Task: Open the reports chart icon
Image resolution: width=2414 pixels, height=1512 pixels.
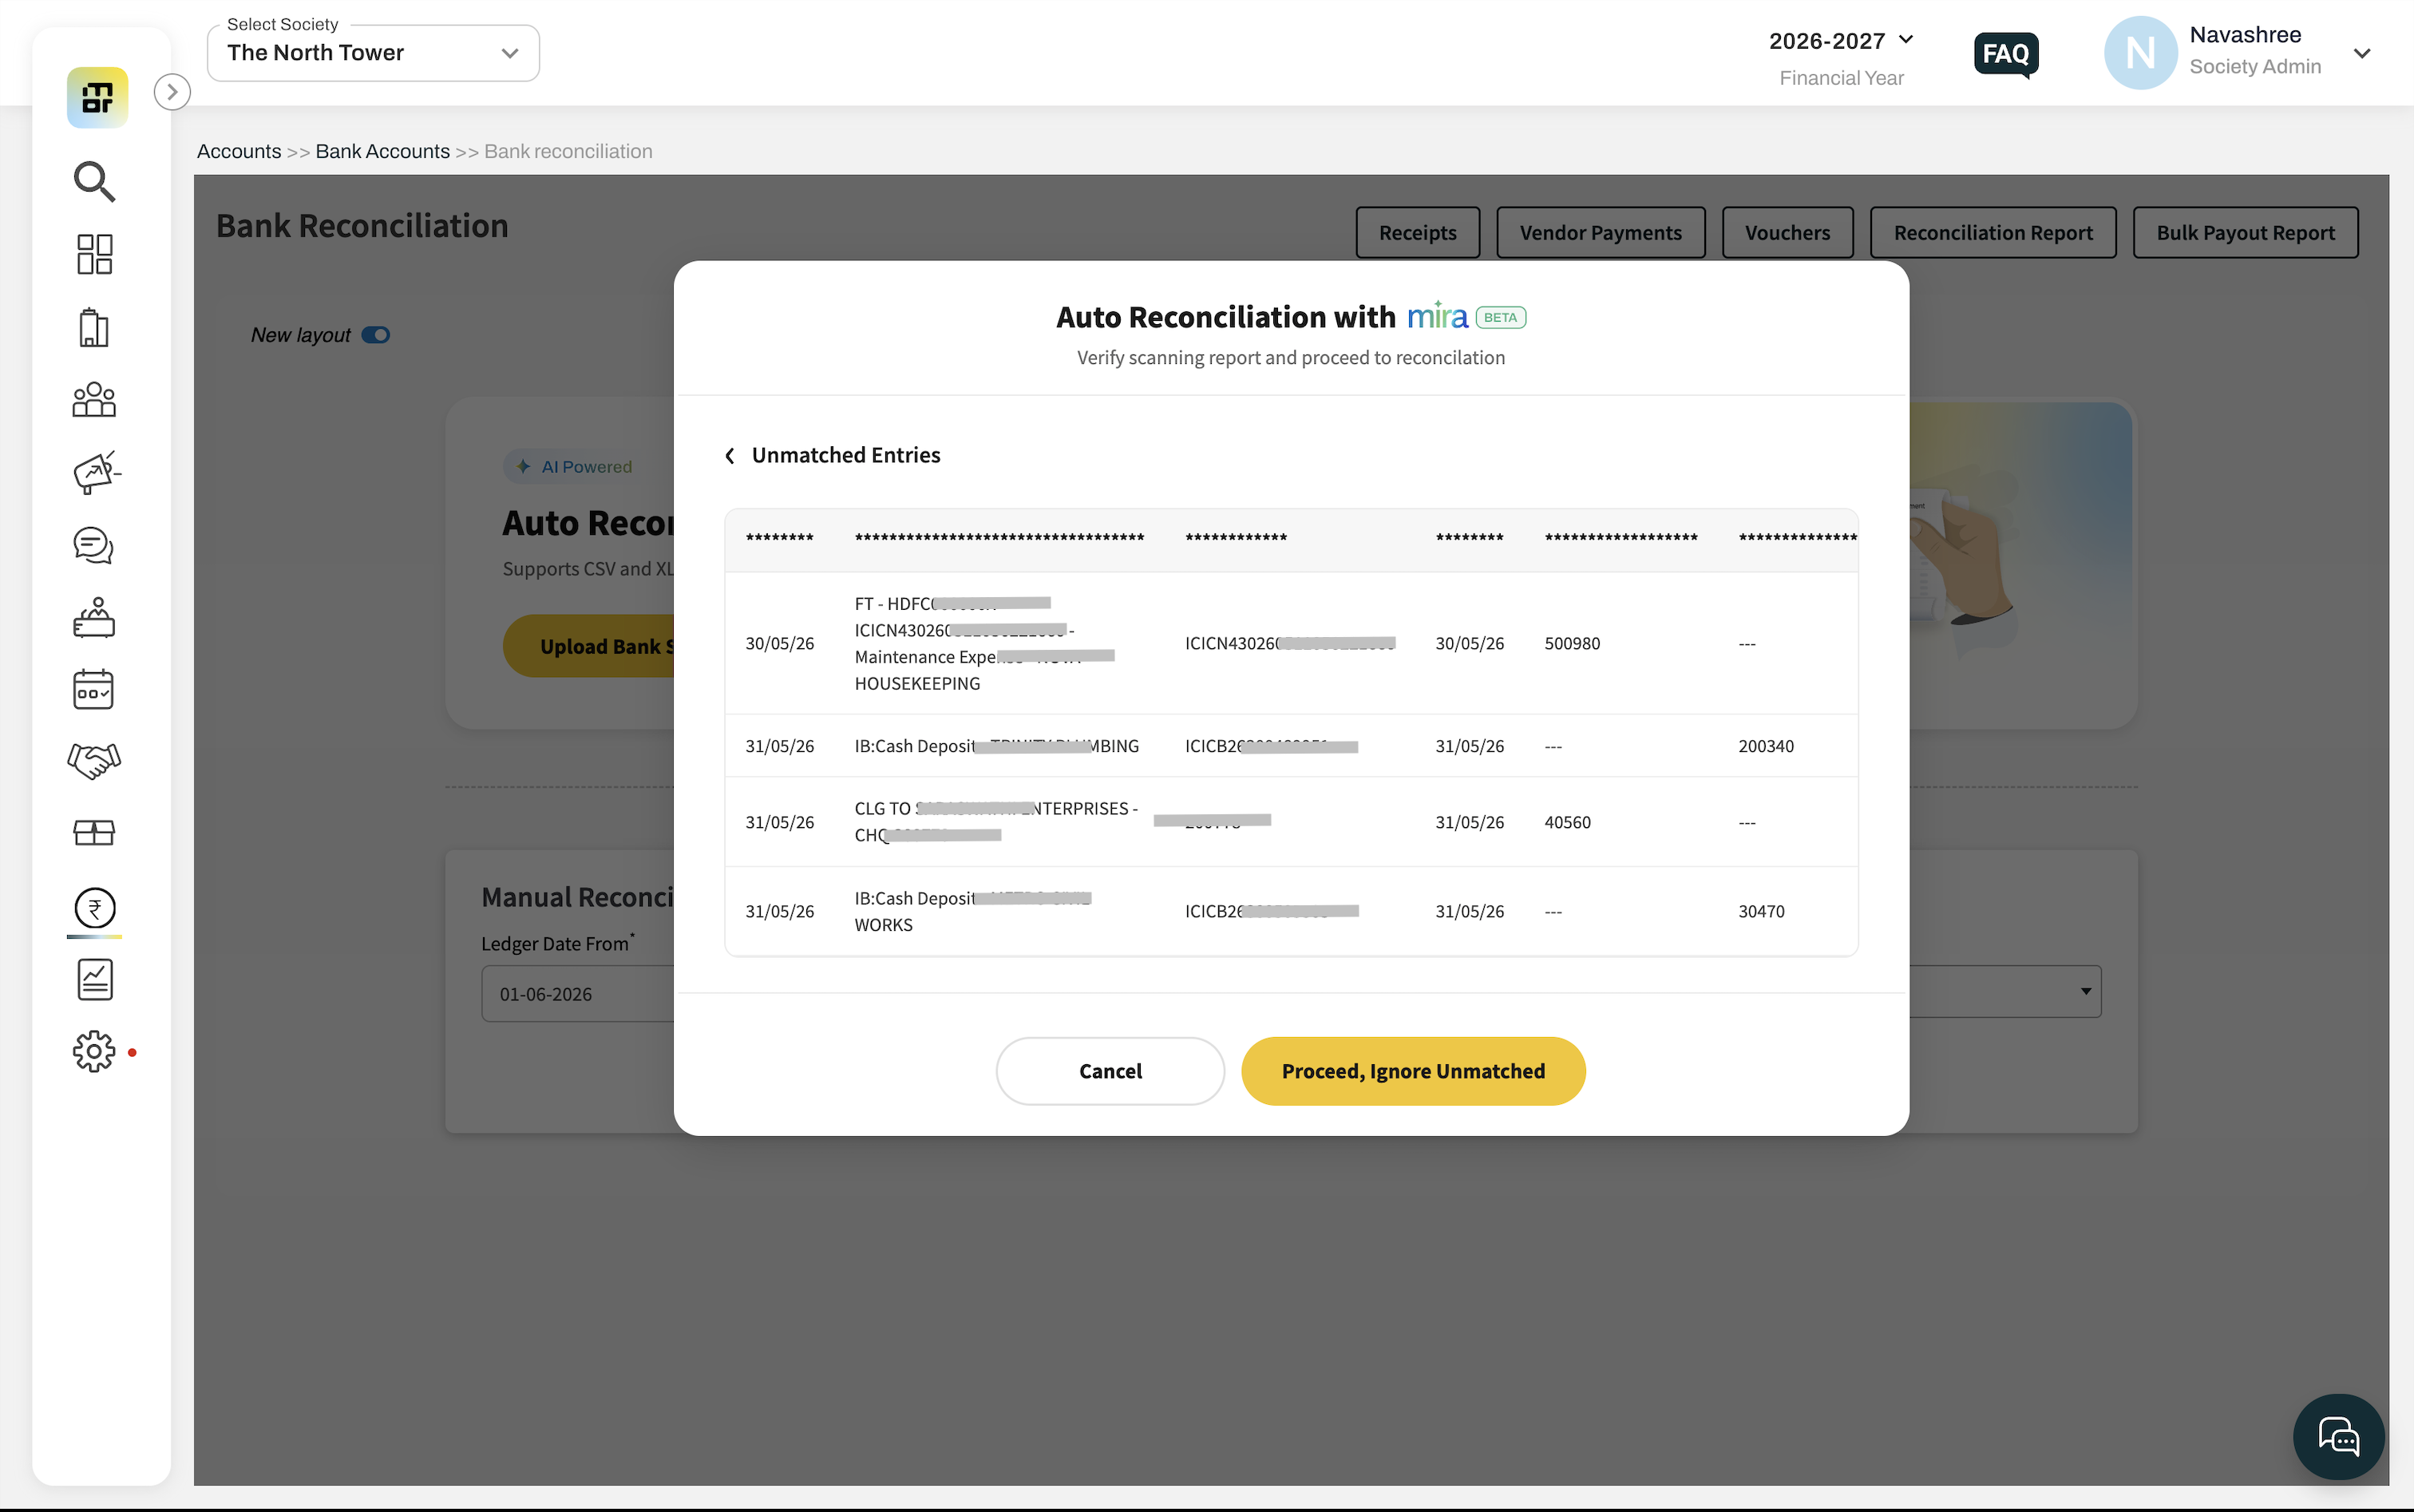Action: coord(95,980)
